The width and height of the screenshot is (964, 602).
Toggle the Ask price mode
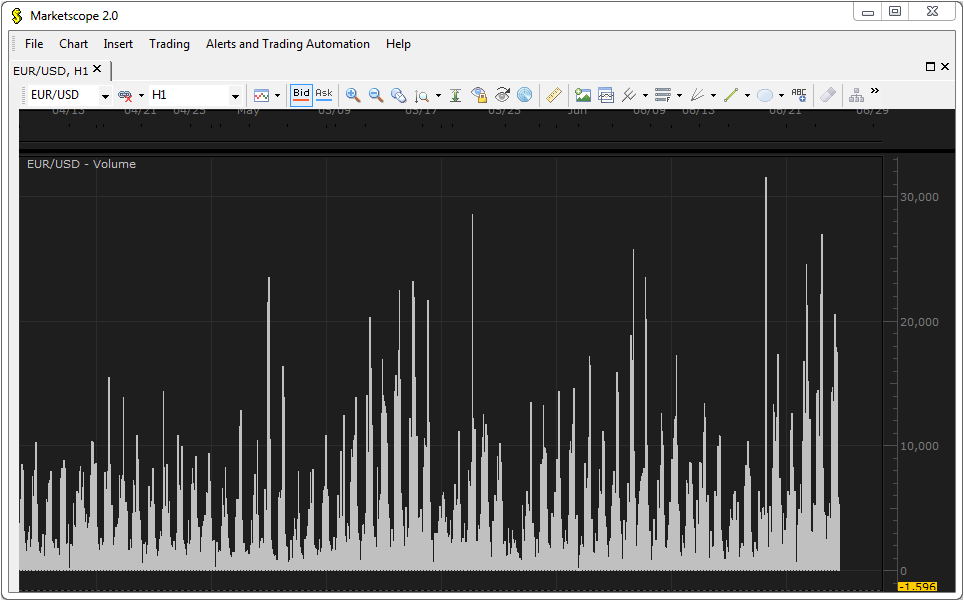click(x=324, y=95)
